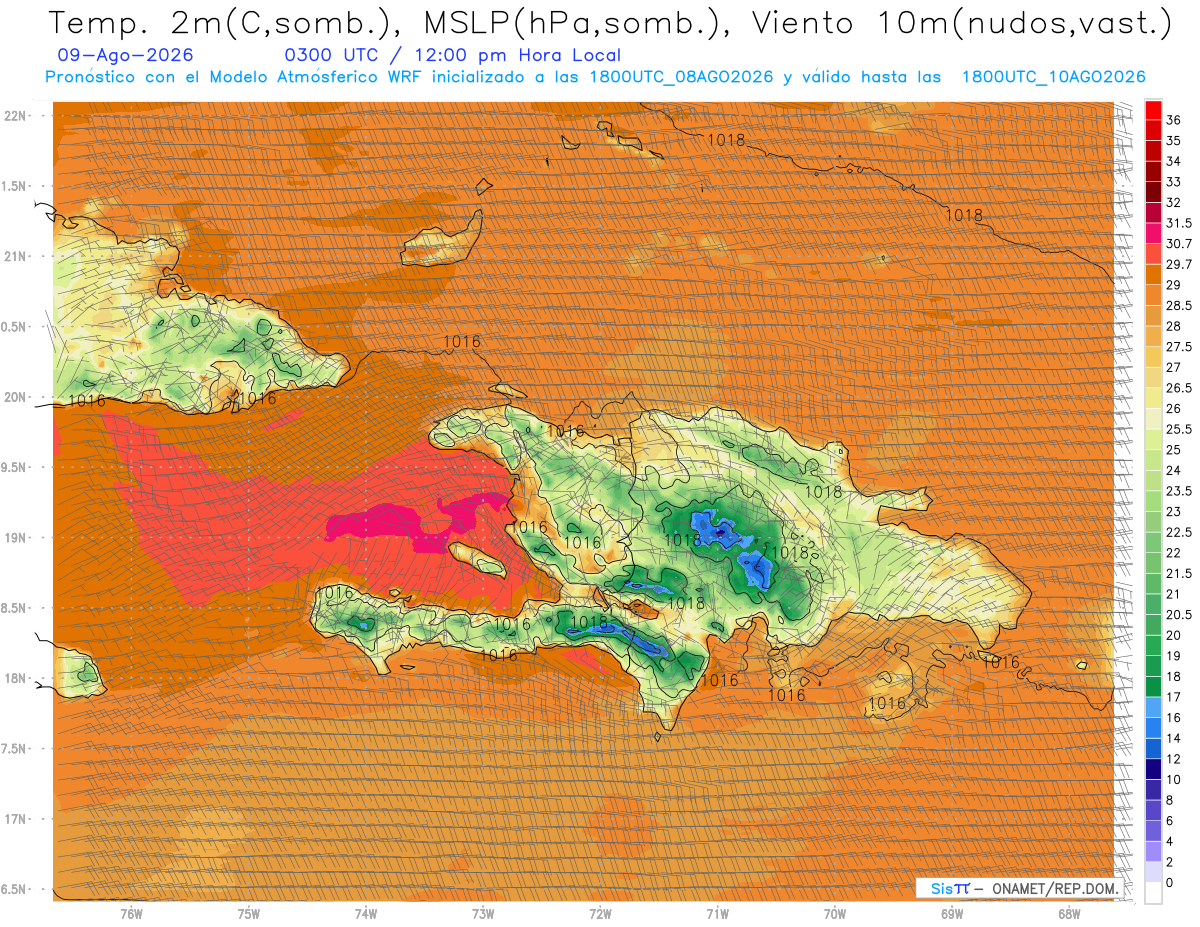Click legend value 27.5
The height and width of the screenshot is (927, 1200).
point(1178,347)
